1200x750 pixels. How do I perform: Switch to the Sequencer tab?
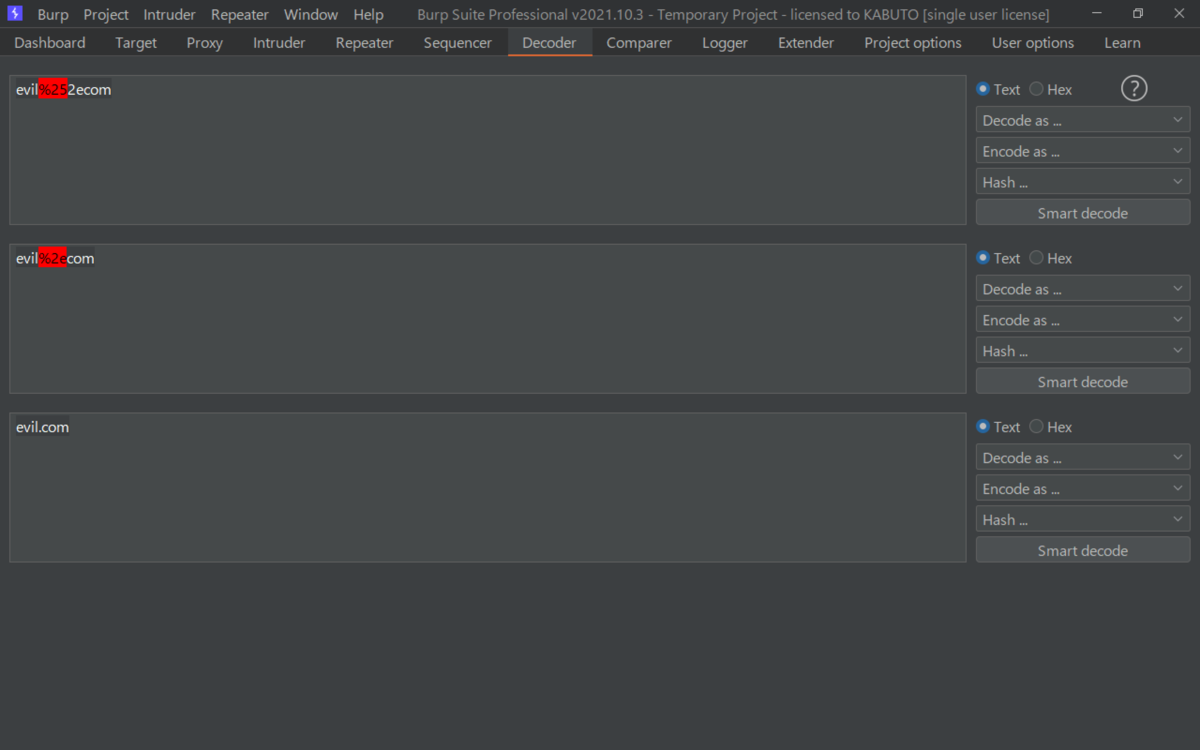click(458, 43)
